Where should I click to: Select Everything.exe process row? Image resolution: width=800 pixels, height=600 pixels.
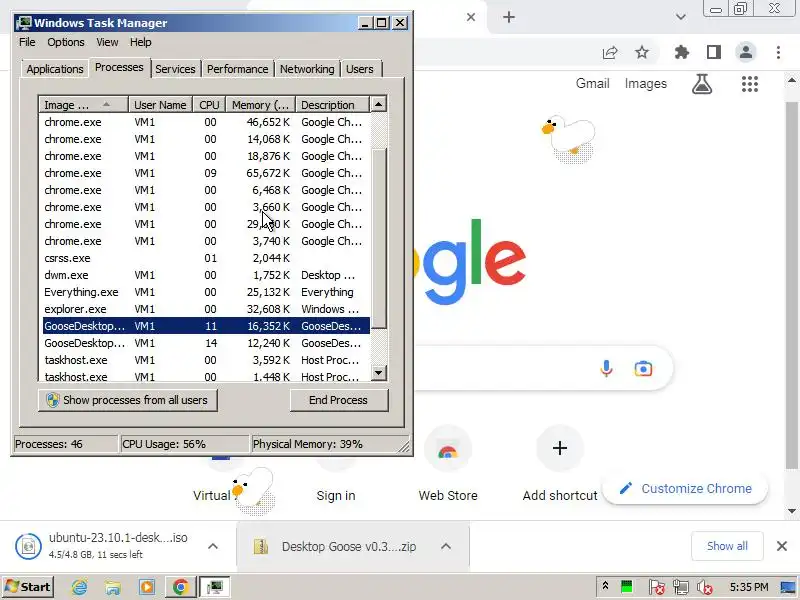pos(206,292)
